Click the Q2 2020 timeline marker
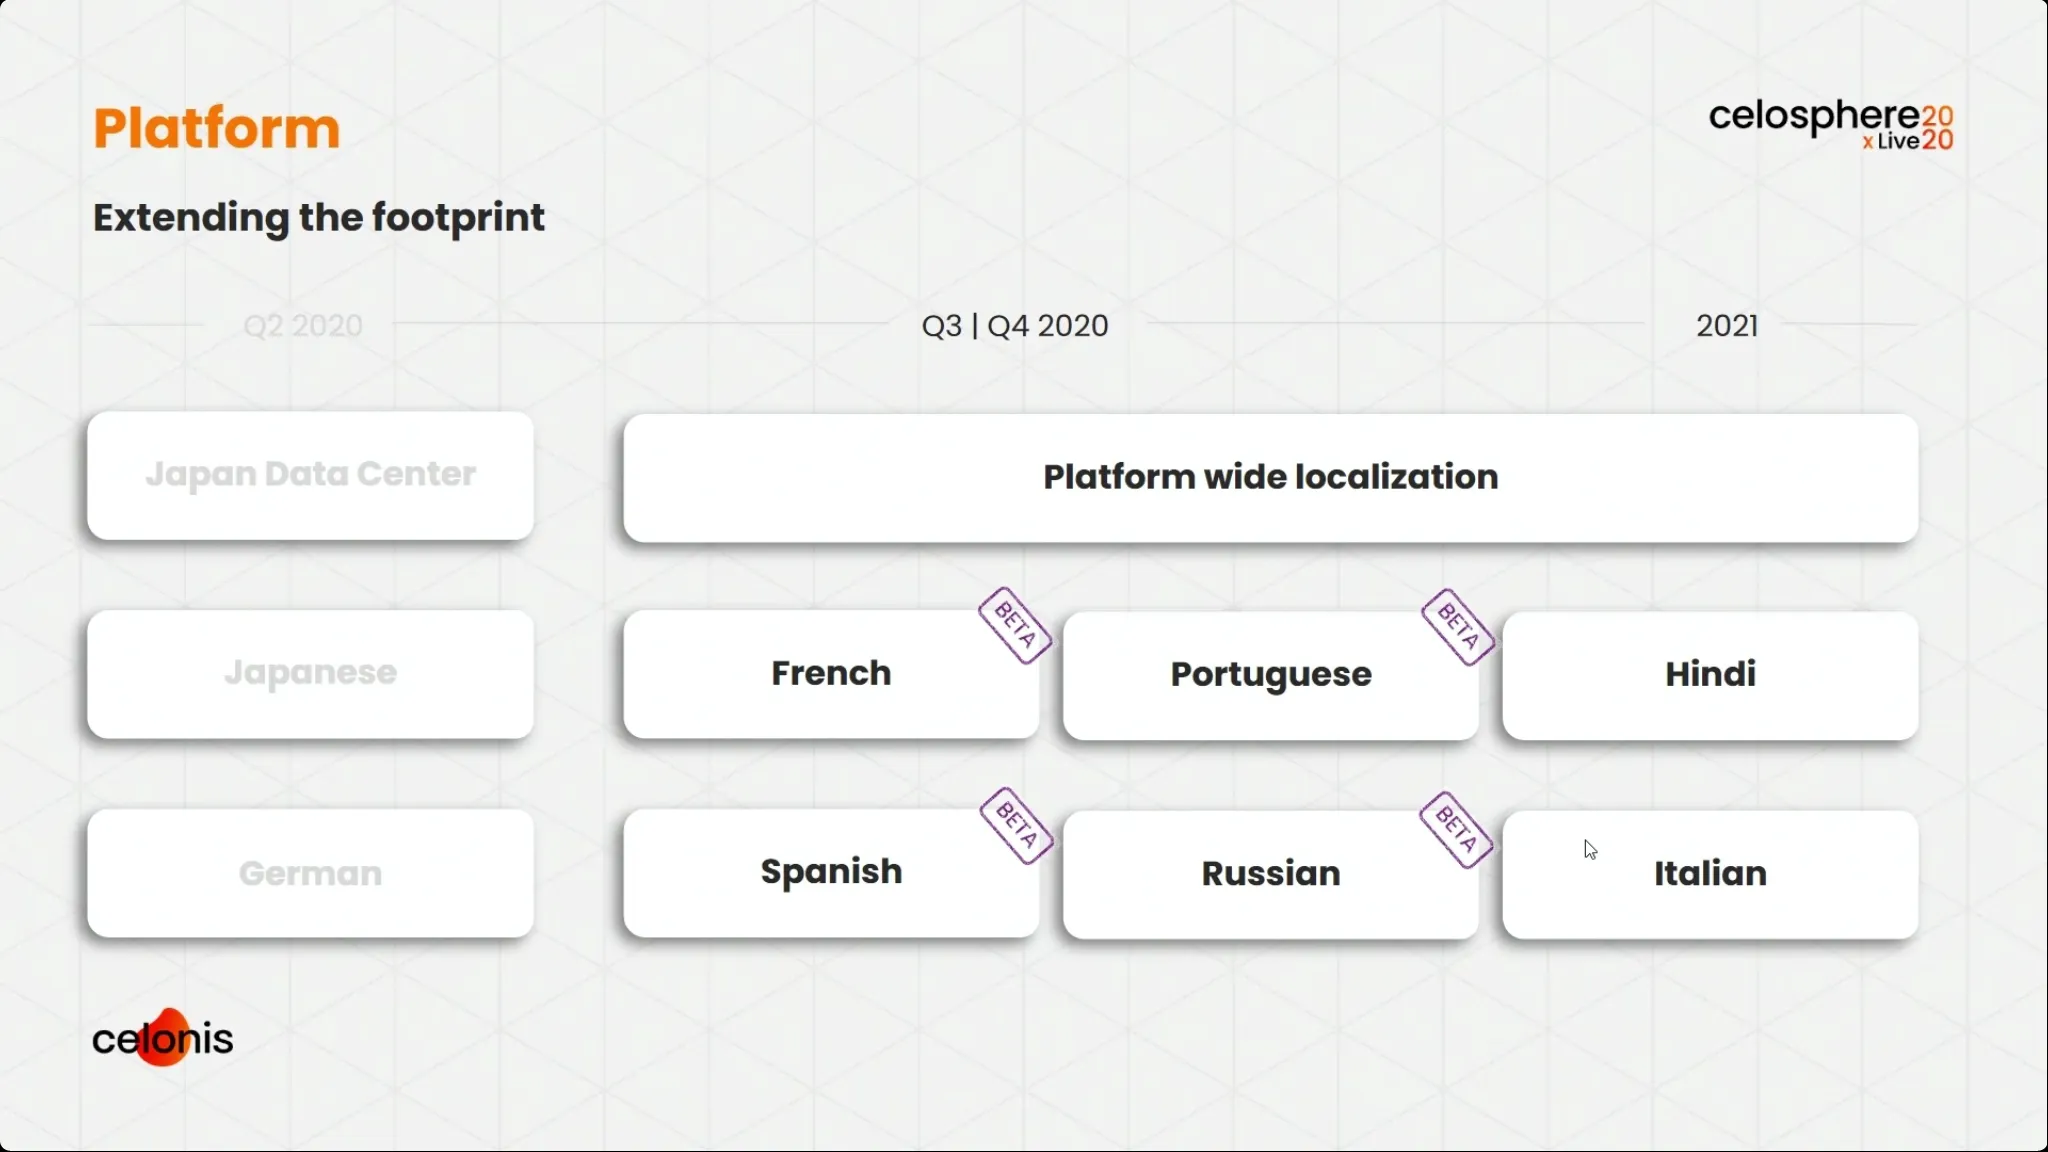The height and width of the screenshot is (1152, 2048). click(x=303, y=326)
